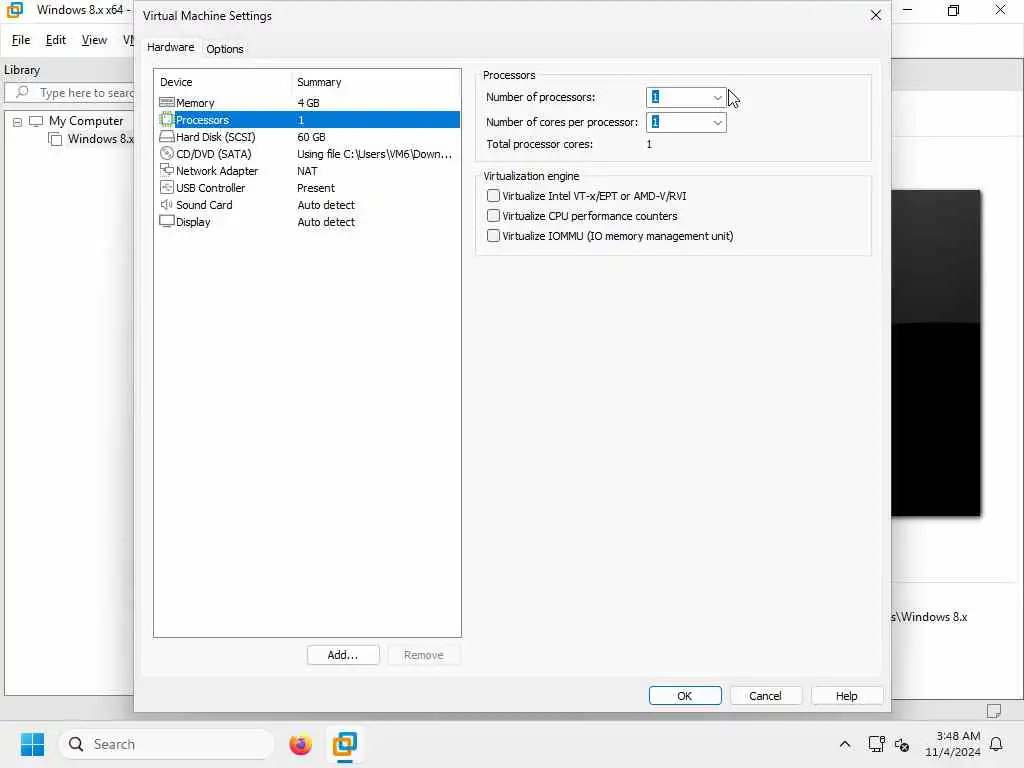Image resolution: width=1024 pixels, height=768 pixels.
Task: Click the Cancel button
Action: (x=765, y=696)
